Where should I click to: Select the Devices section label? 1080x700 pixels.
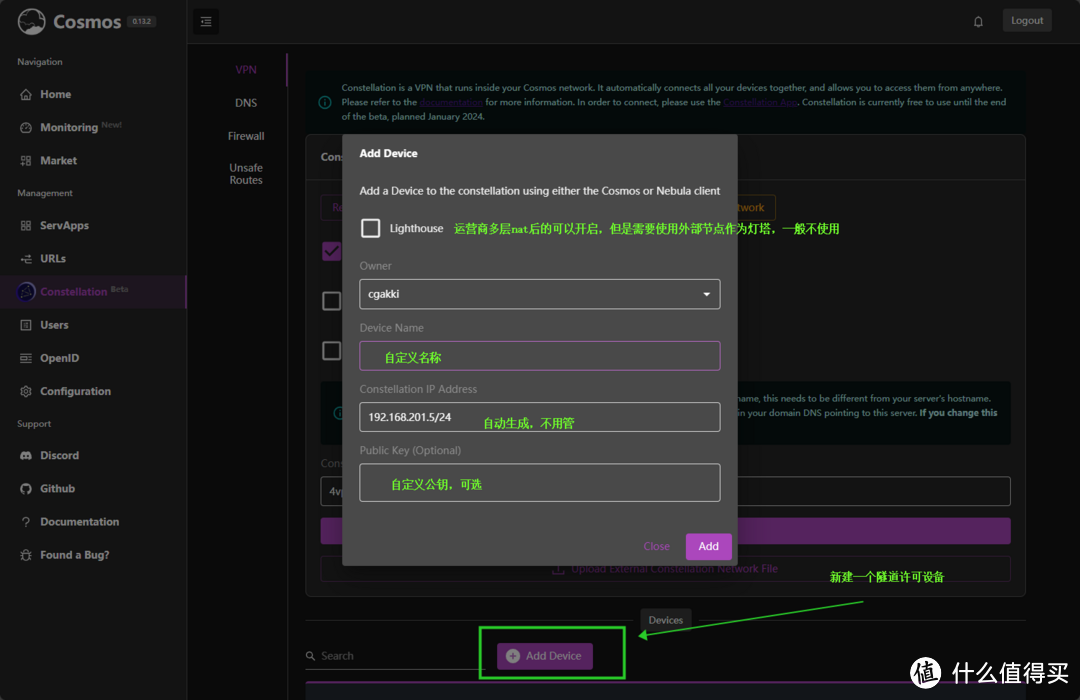coord(665,620)
